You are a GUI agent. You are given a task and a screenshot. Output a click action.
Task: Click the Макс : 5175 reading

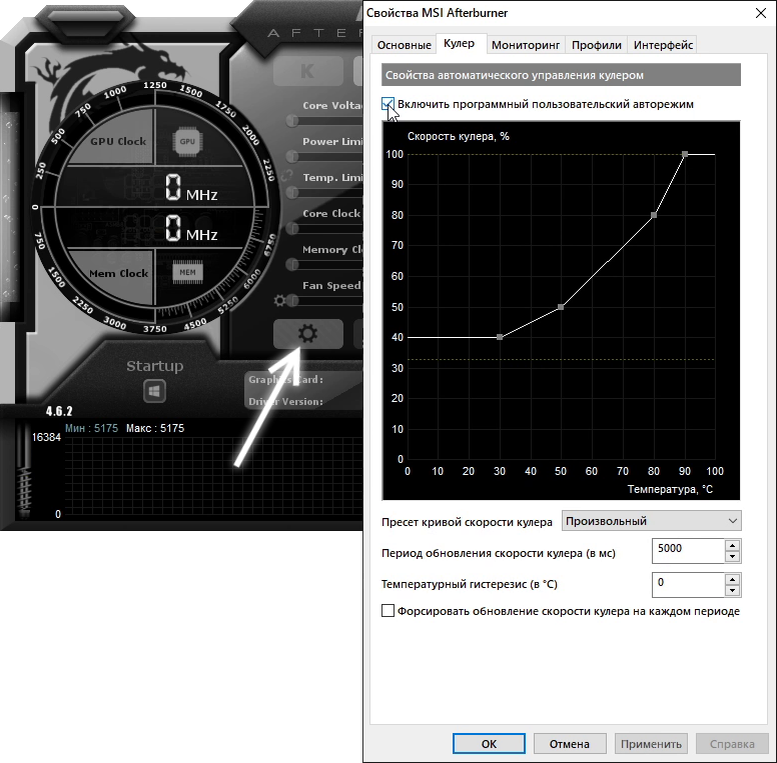point(155,429)
